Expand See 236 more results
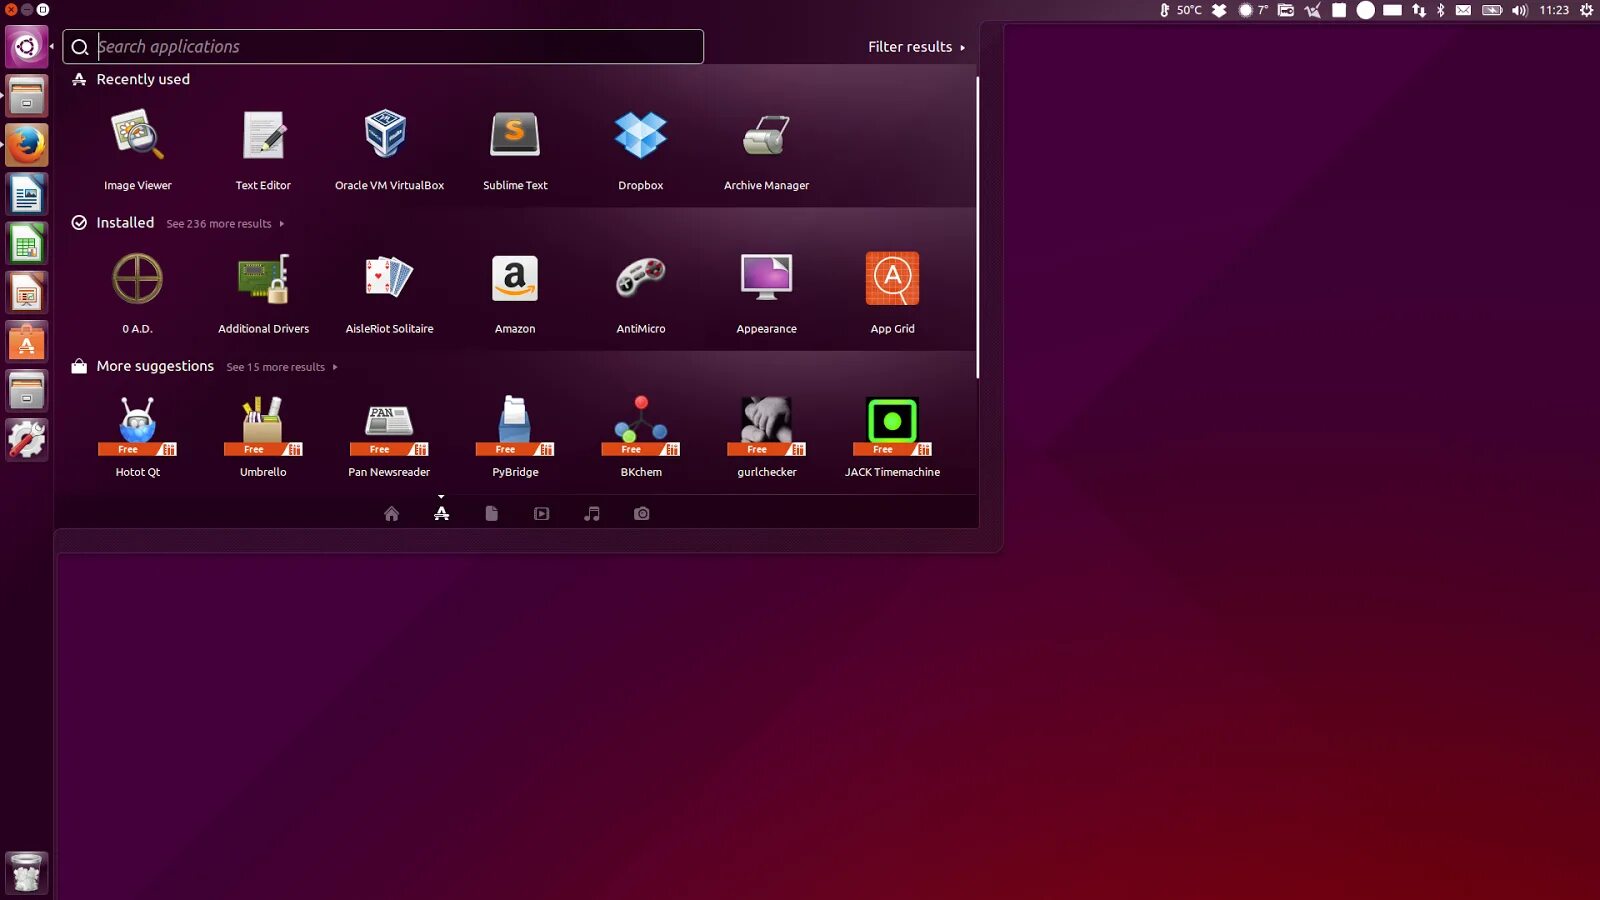The width and height of the screenshot is (1600, 900). [x=225, y=224]
